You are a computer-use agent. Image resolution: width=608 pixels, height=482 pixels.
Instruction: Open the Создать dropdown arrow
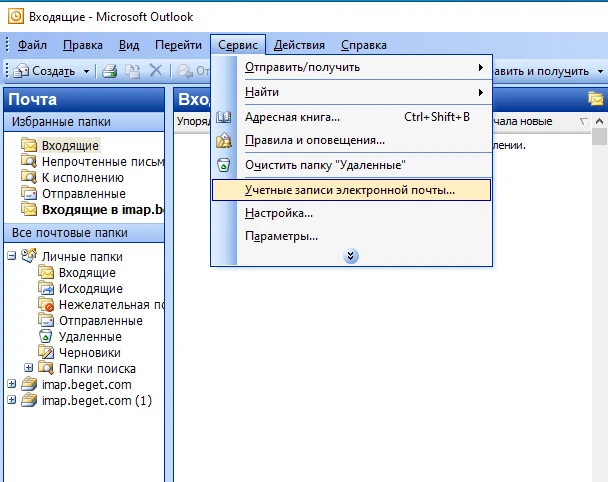point(86,71)
